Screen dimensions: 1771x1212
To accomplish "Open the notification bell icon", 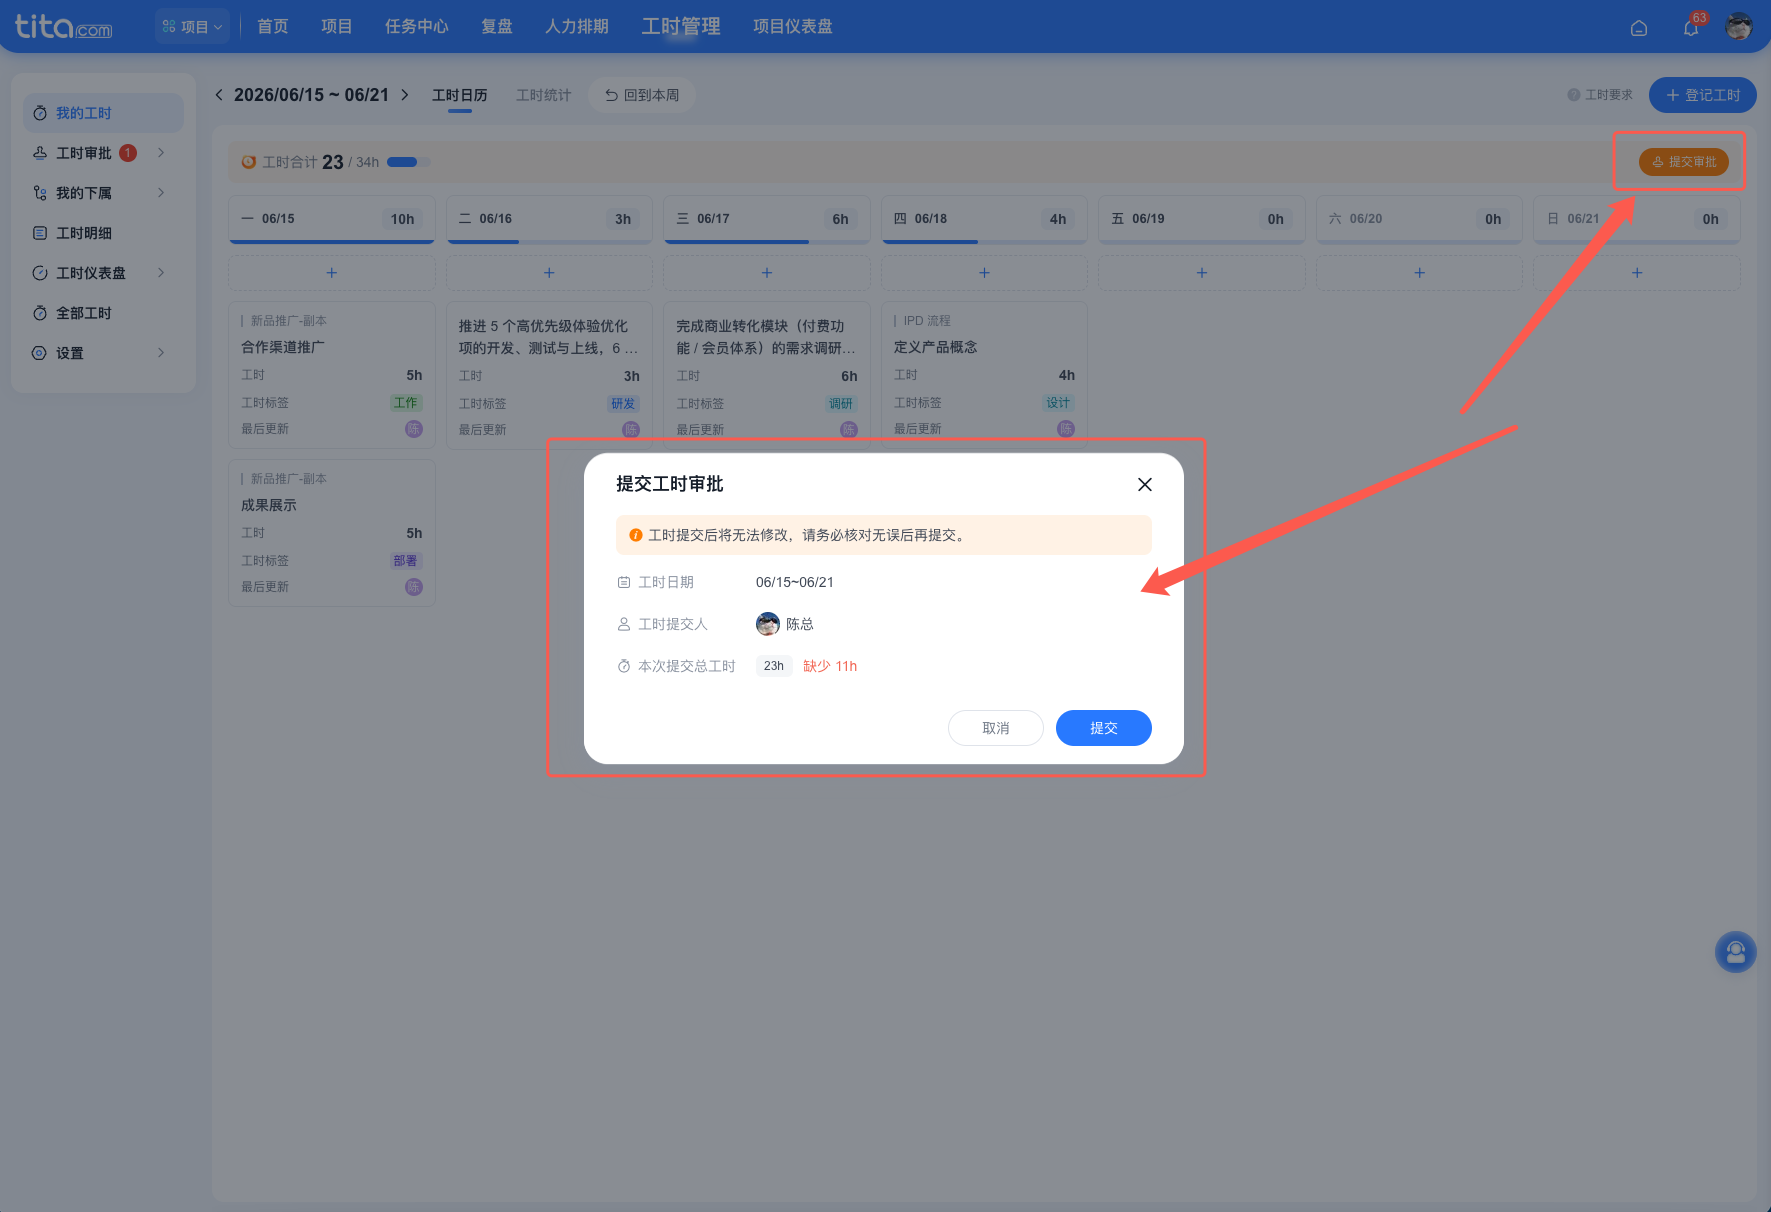I will click(1691, 28).
